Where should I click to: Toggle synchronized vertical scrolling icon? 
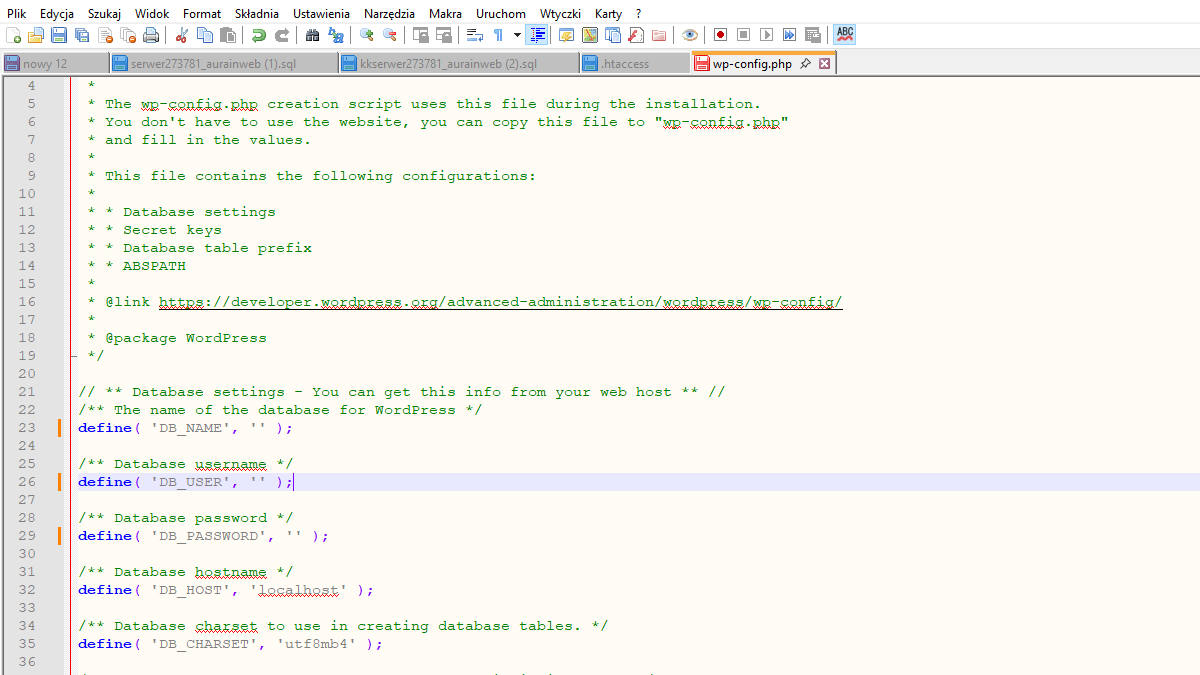coord(420,35)
